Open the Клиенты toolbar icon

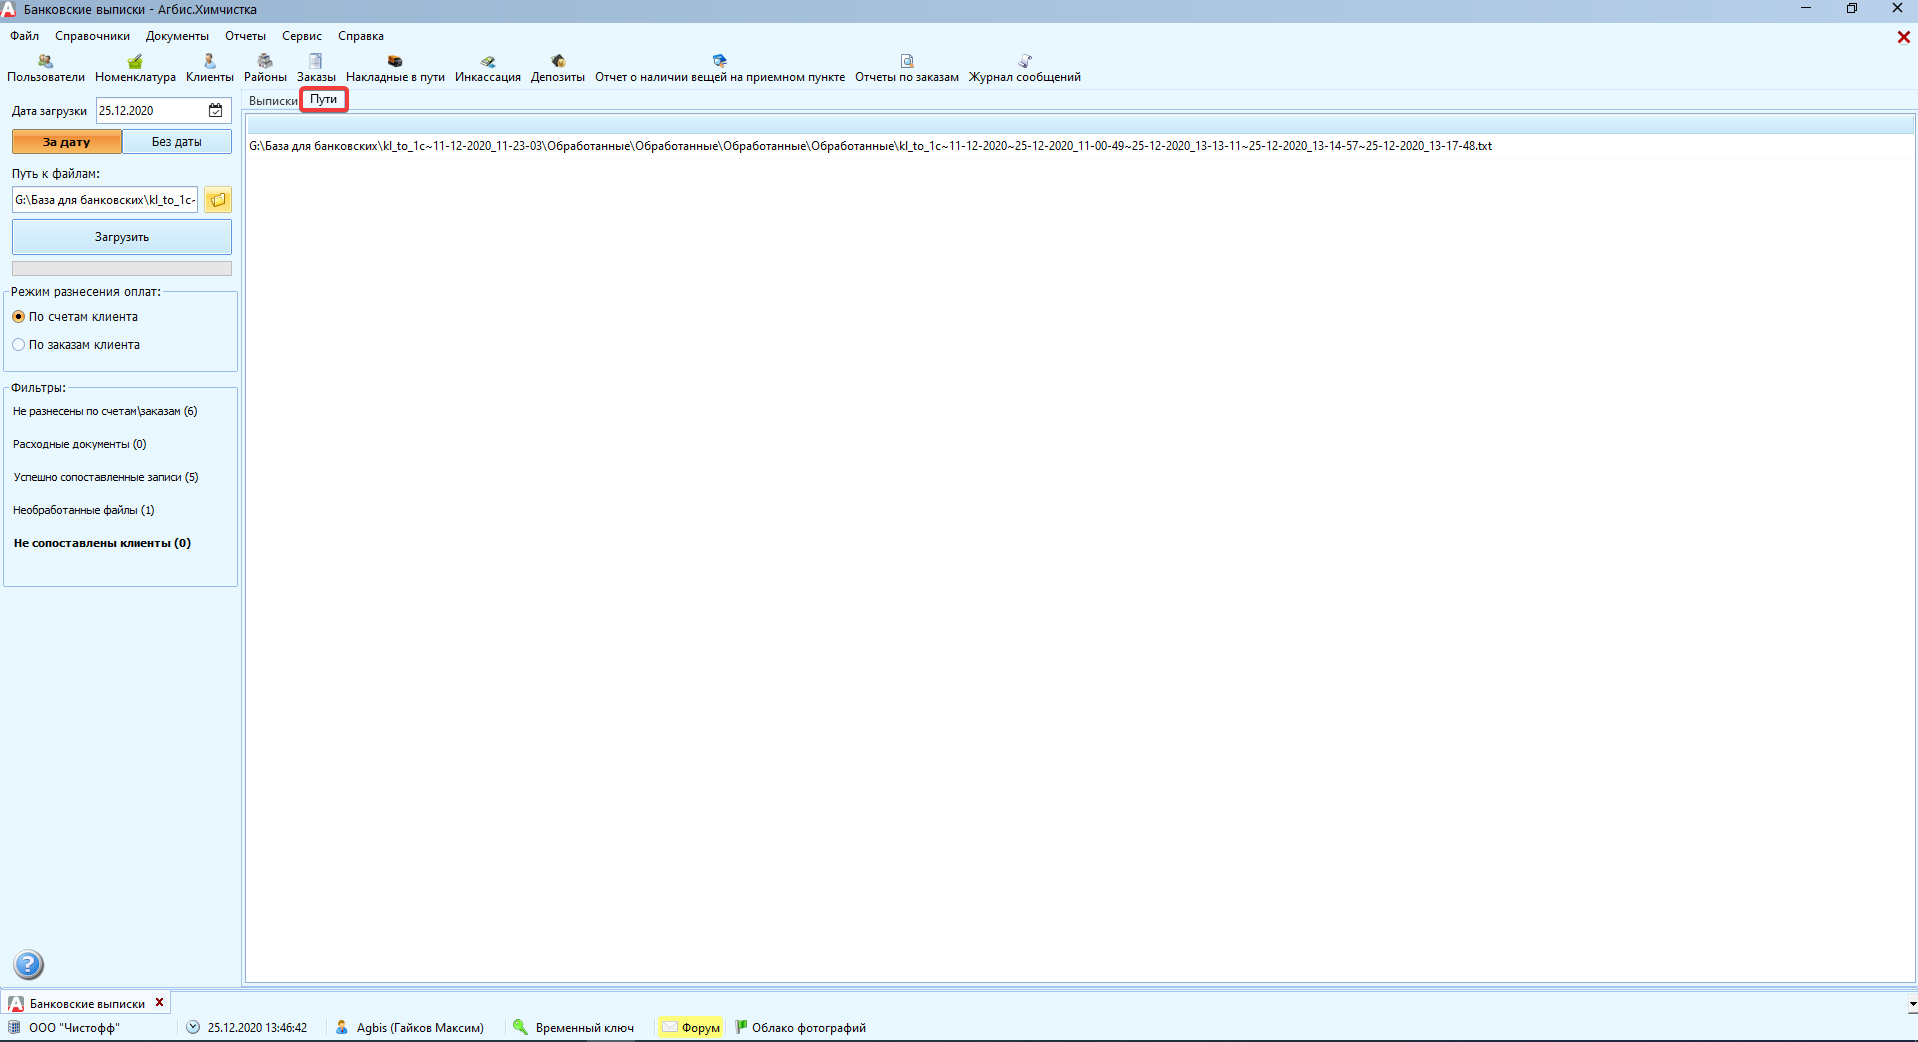point(210,68)
